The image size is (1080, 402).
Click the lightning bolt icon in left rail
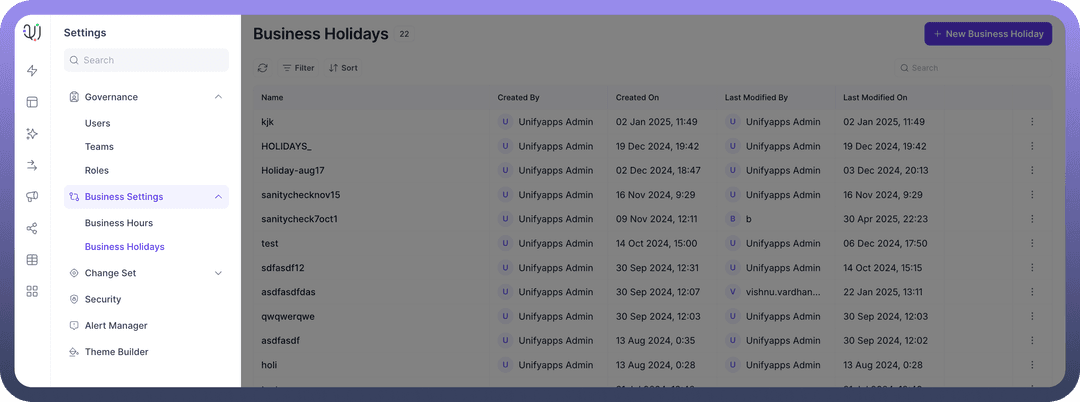pos(32,71)
